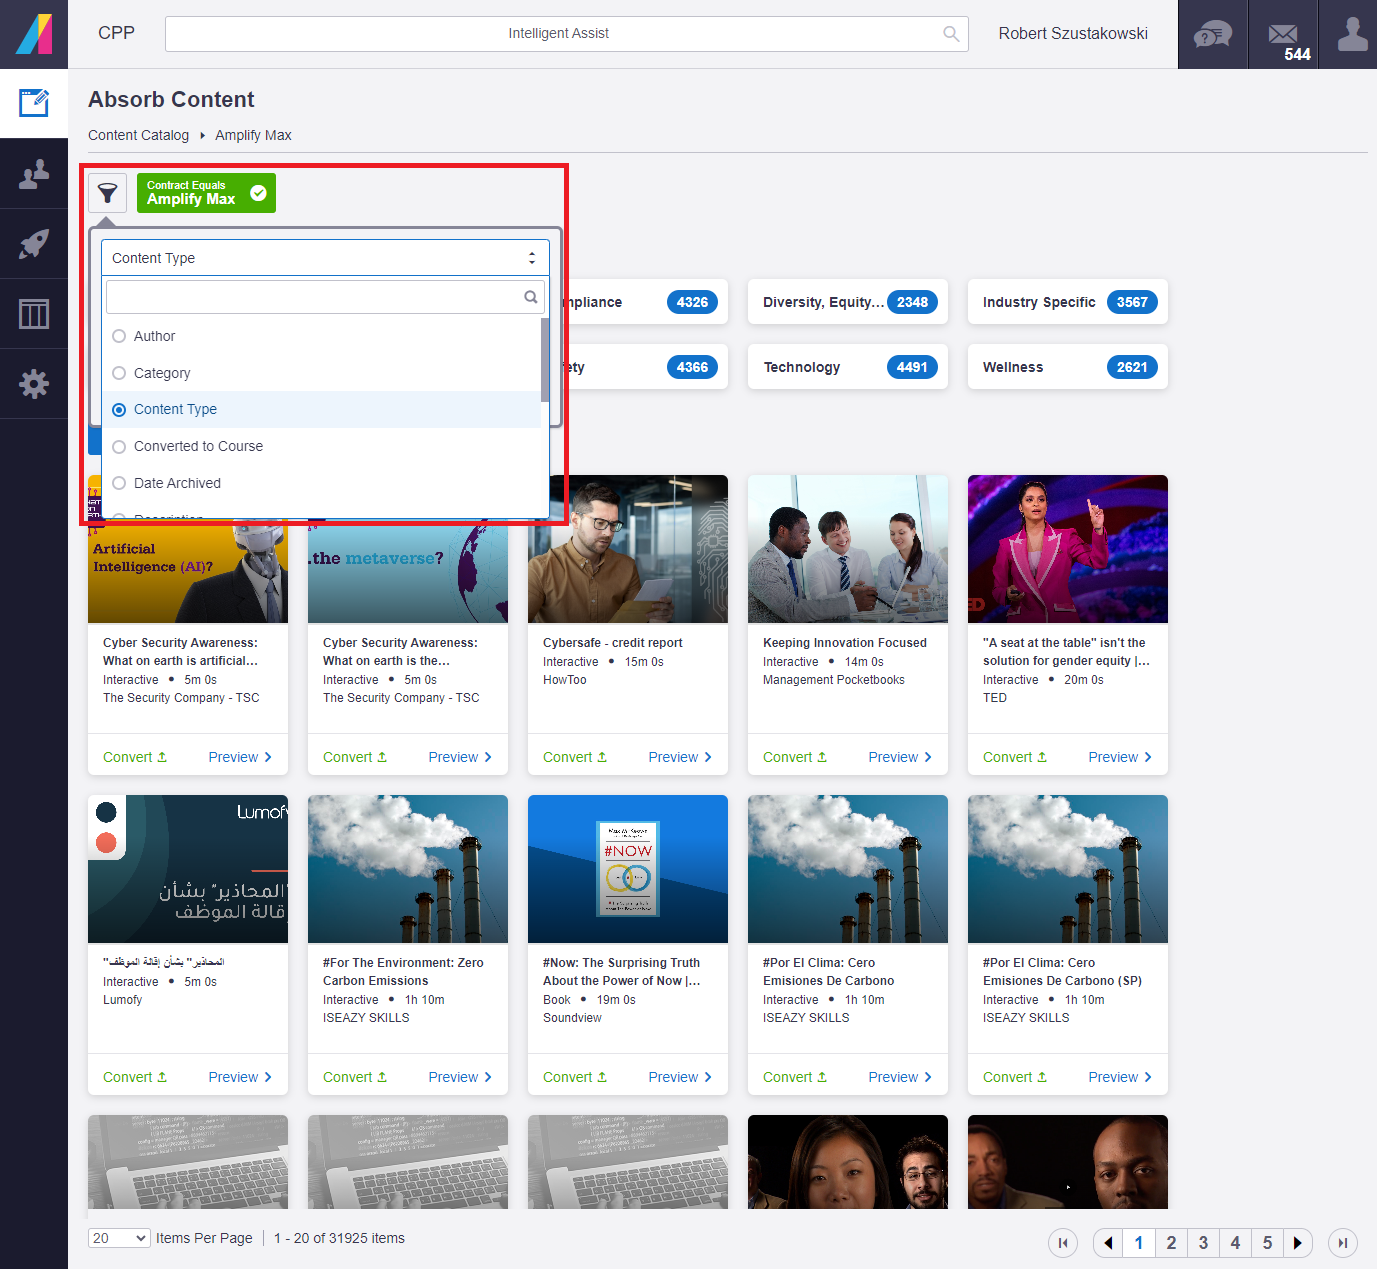Convert the #Now Surprising Truth book
1377x1269 pixels.
pyautogui.click(x=575, y=1077)
